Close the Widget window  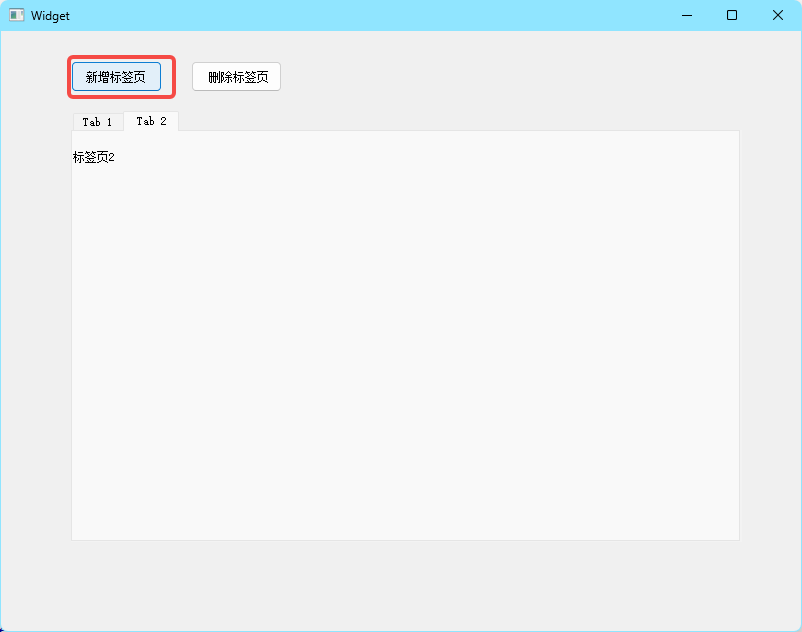tap(777, 15)
